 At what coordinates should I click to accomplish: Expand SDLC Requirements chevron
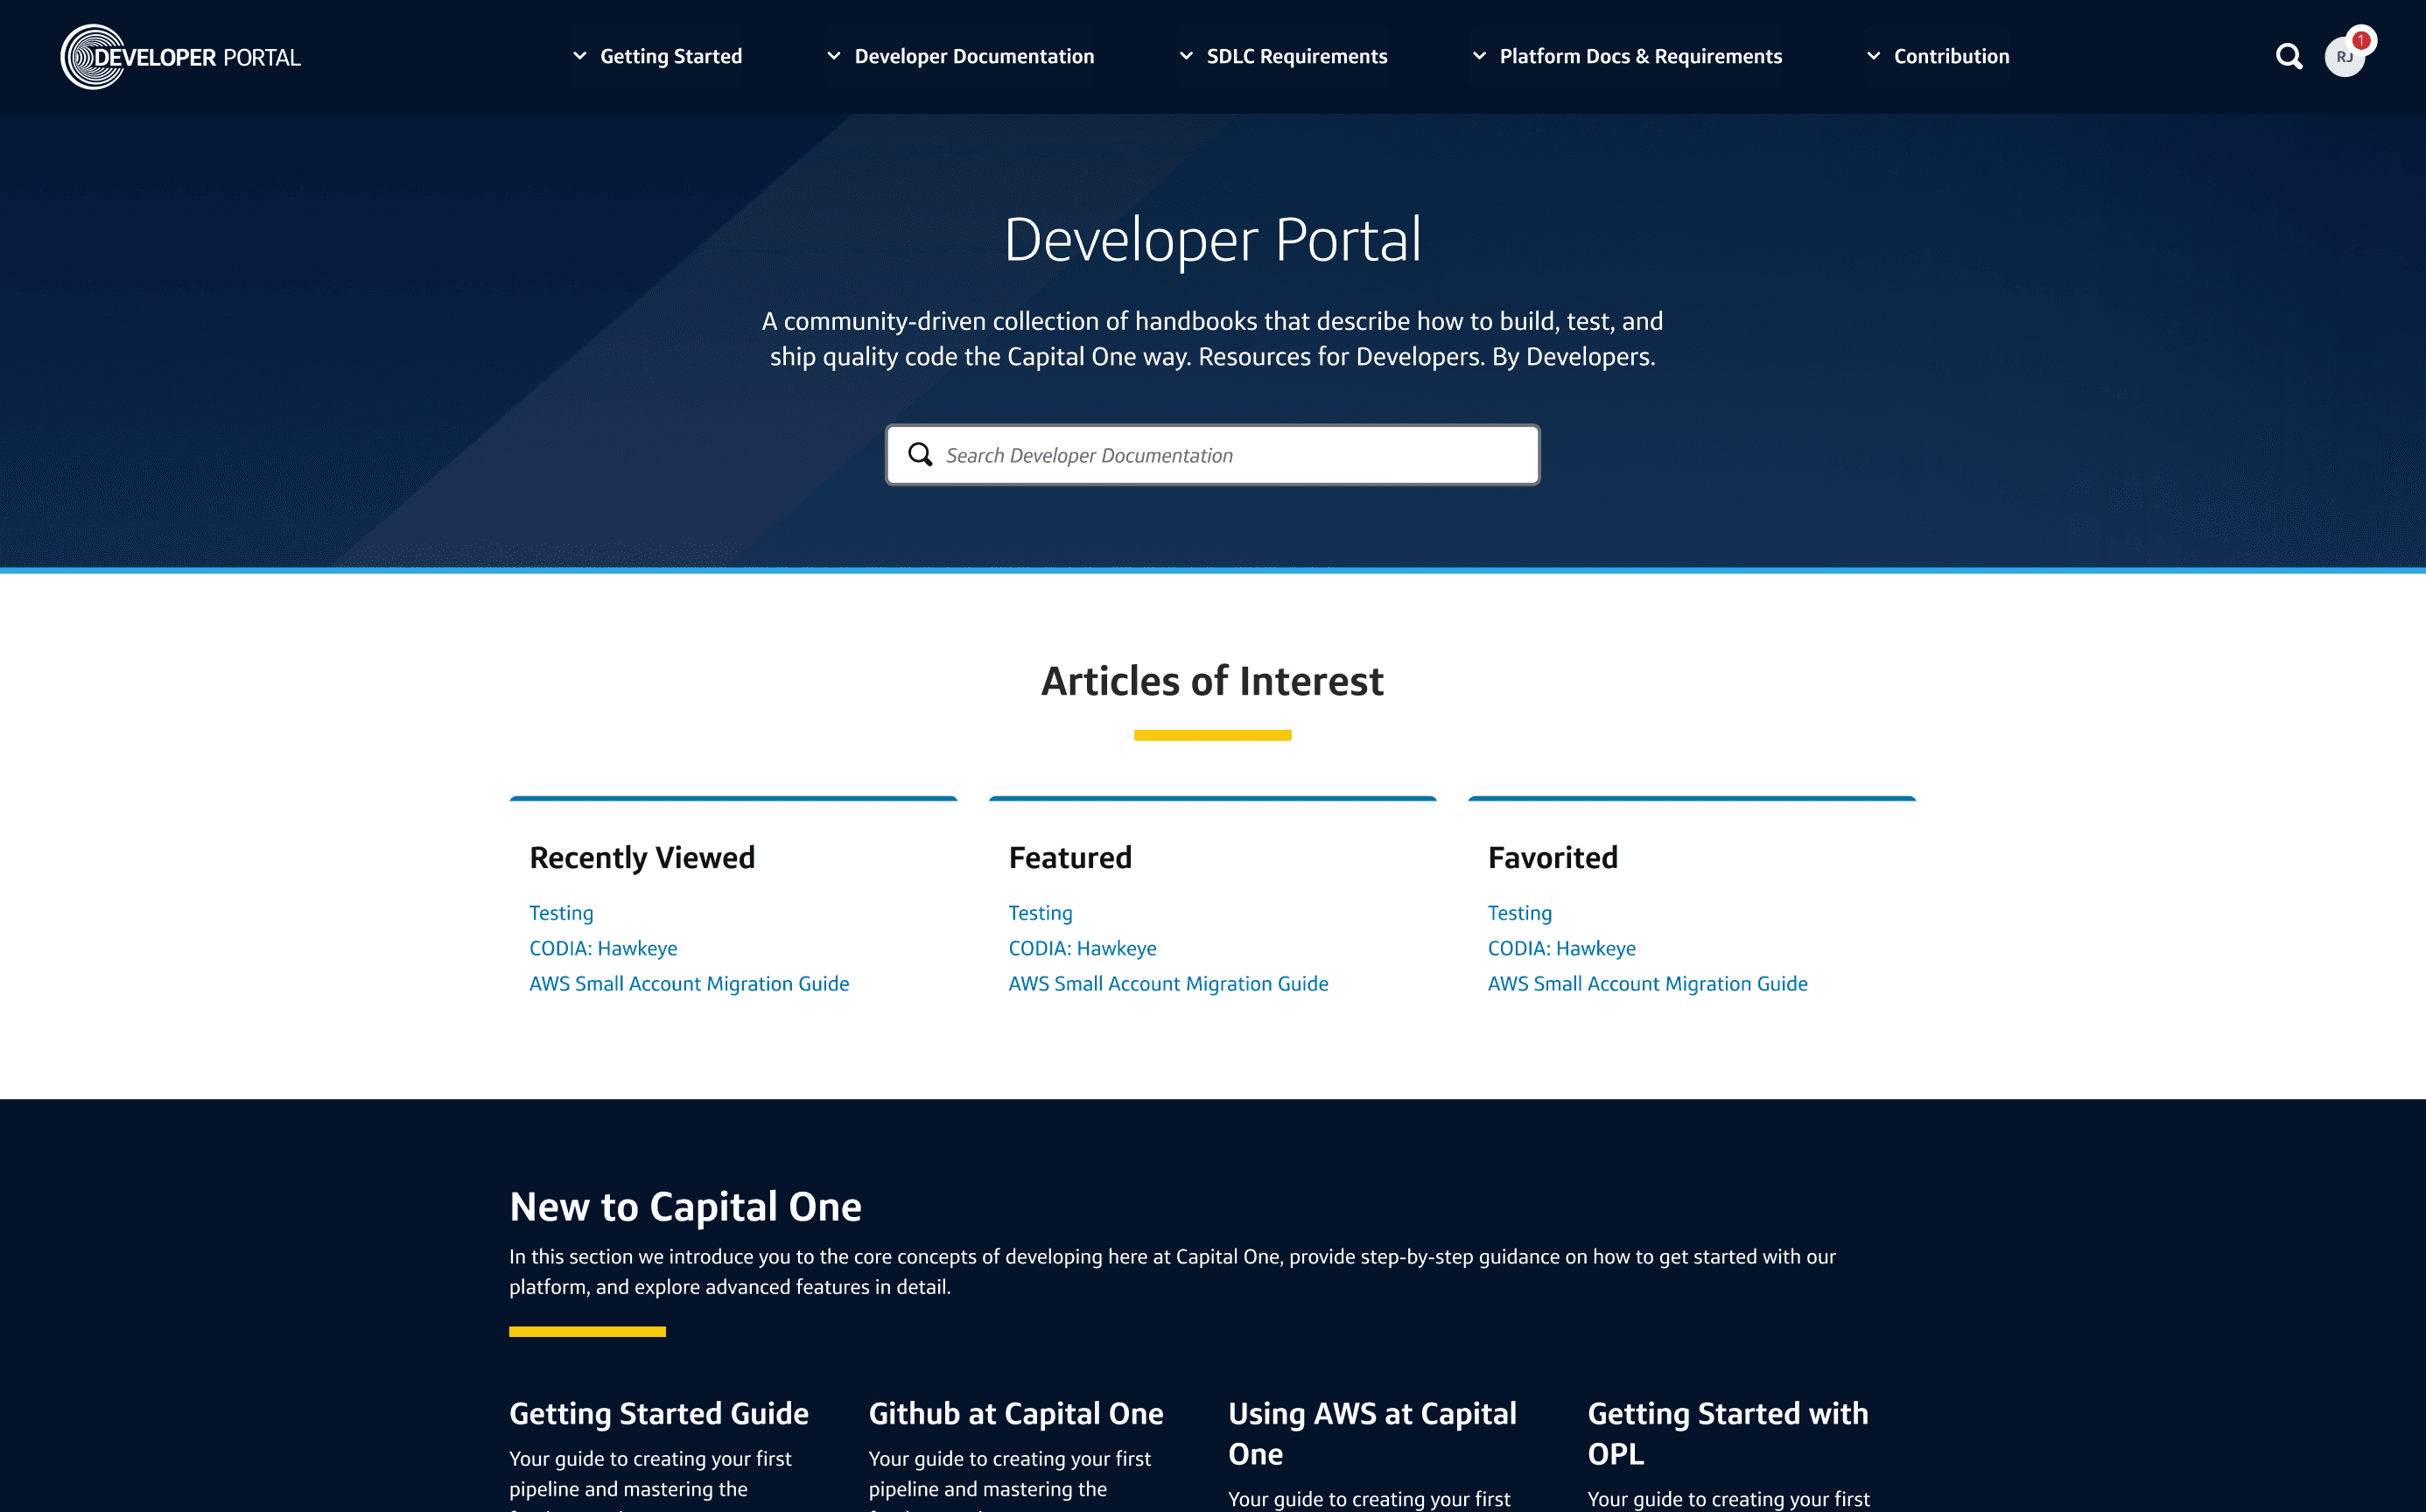pyautogui.click(x=1186, y=57)
